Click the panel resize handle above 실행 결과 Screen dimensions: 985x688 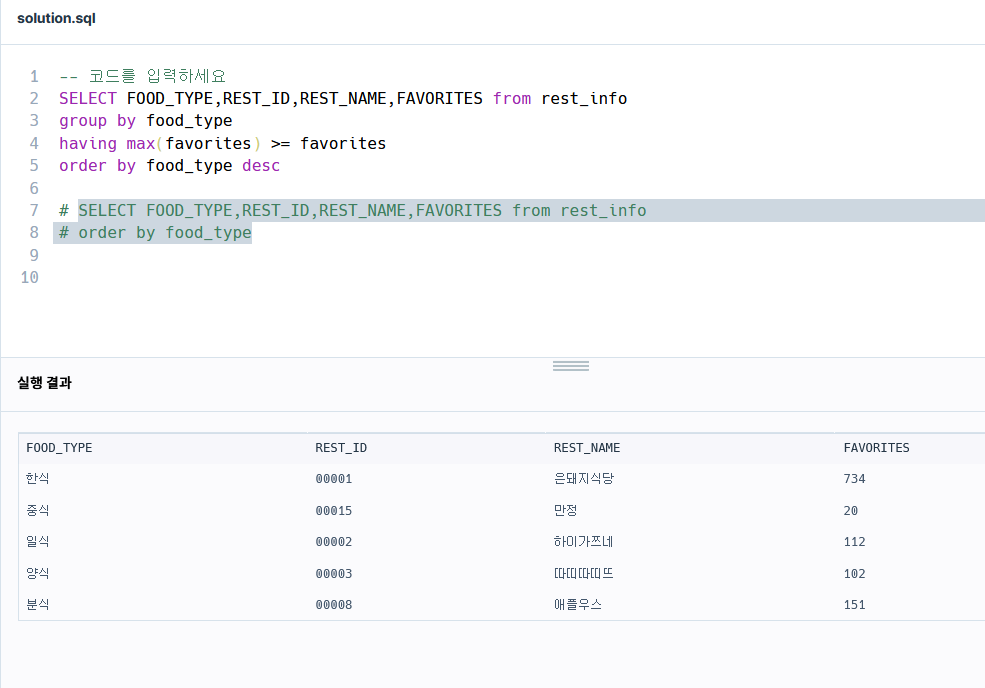click(x=570, y=366)
